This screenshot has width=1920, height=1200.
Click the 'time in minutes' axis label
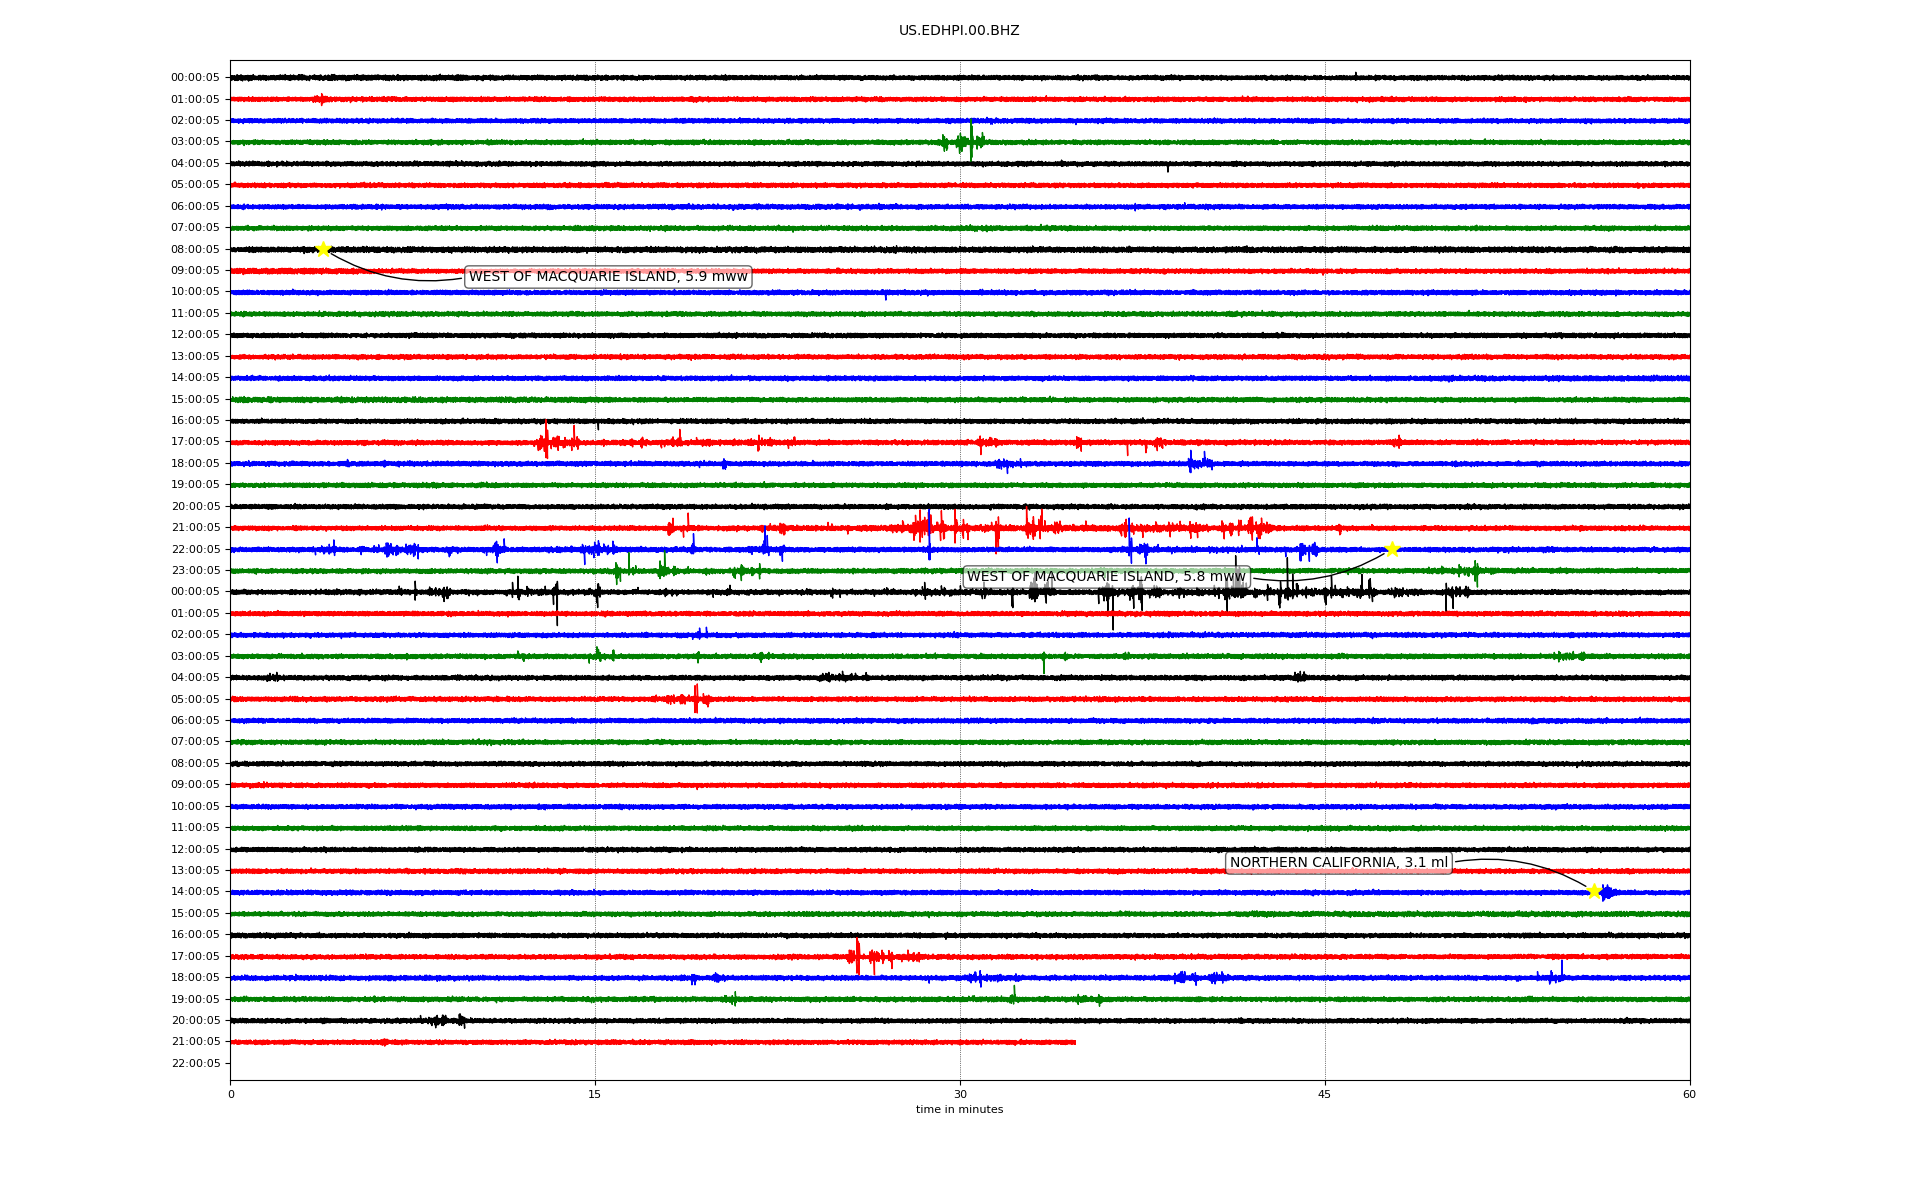(x=958, y=1109)
